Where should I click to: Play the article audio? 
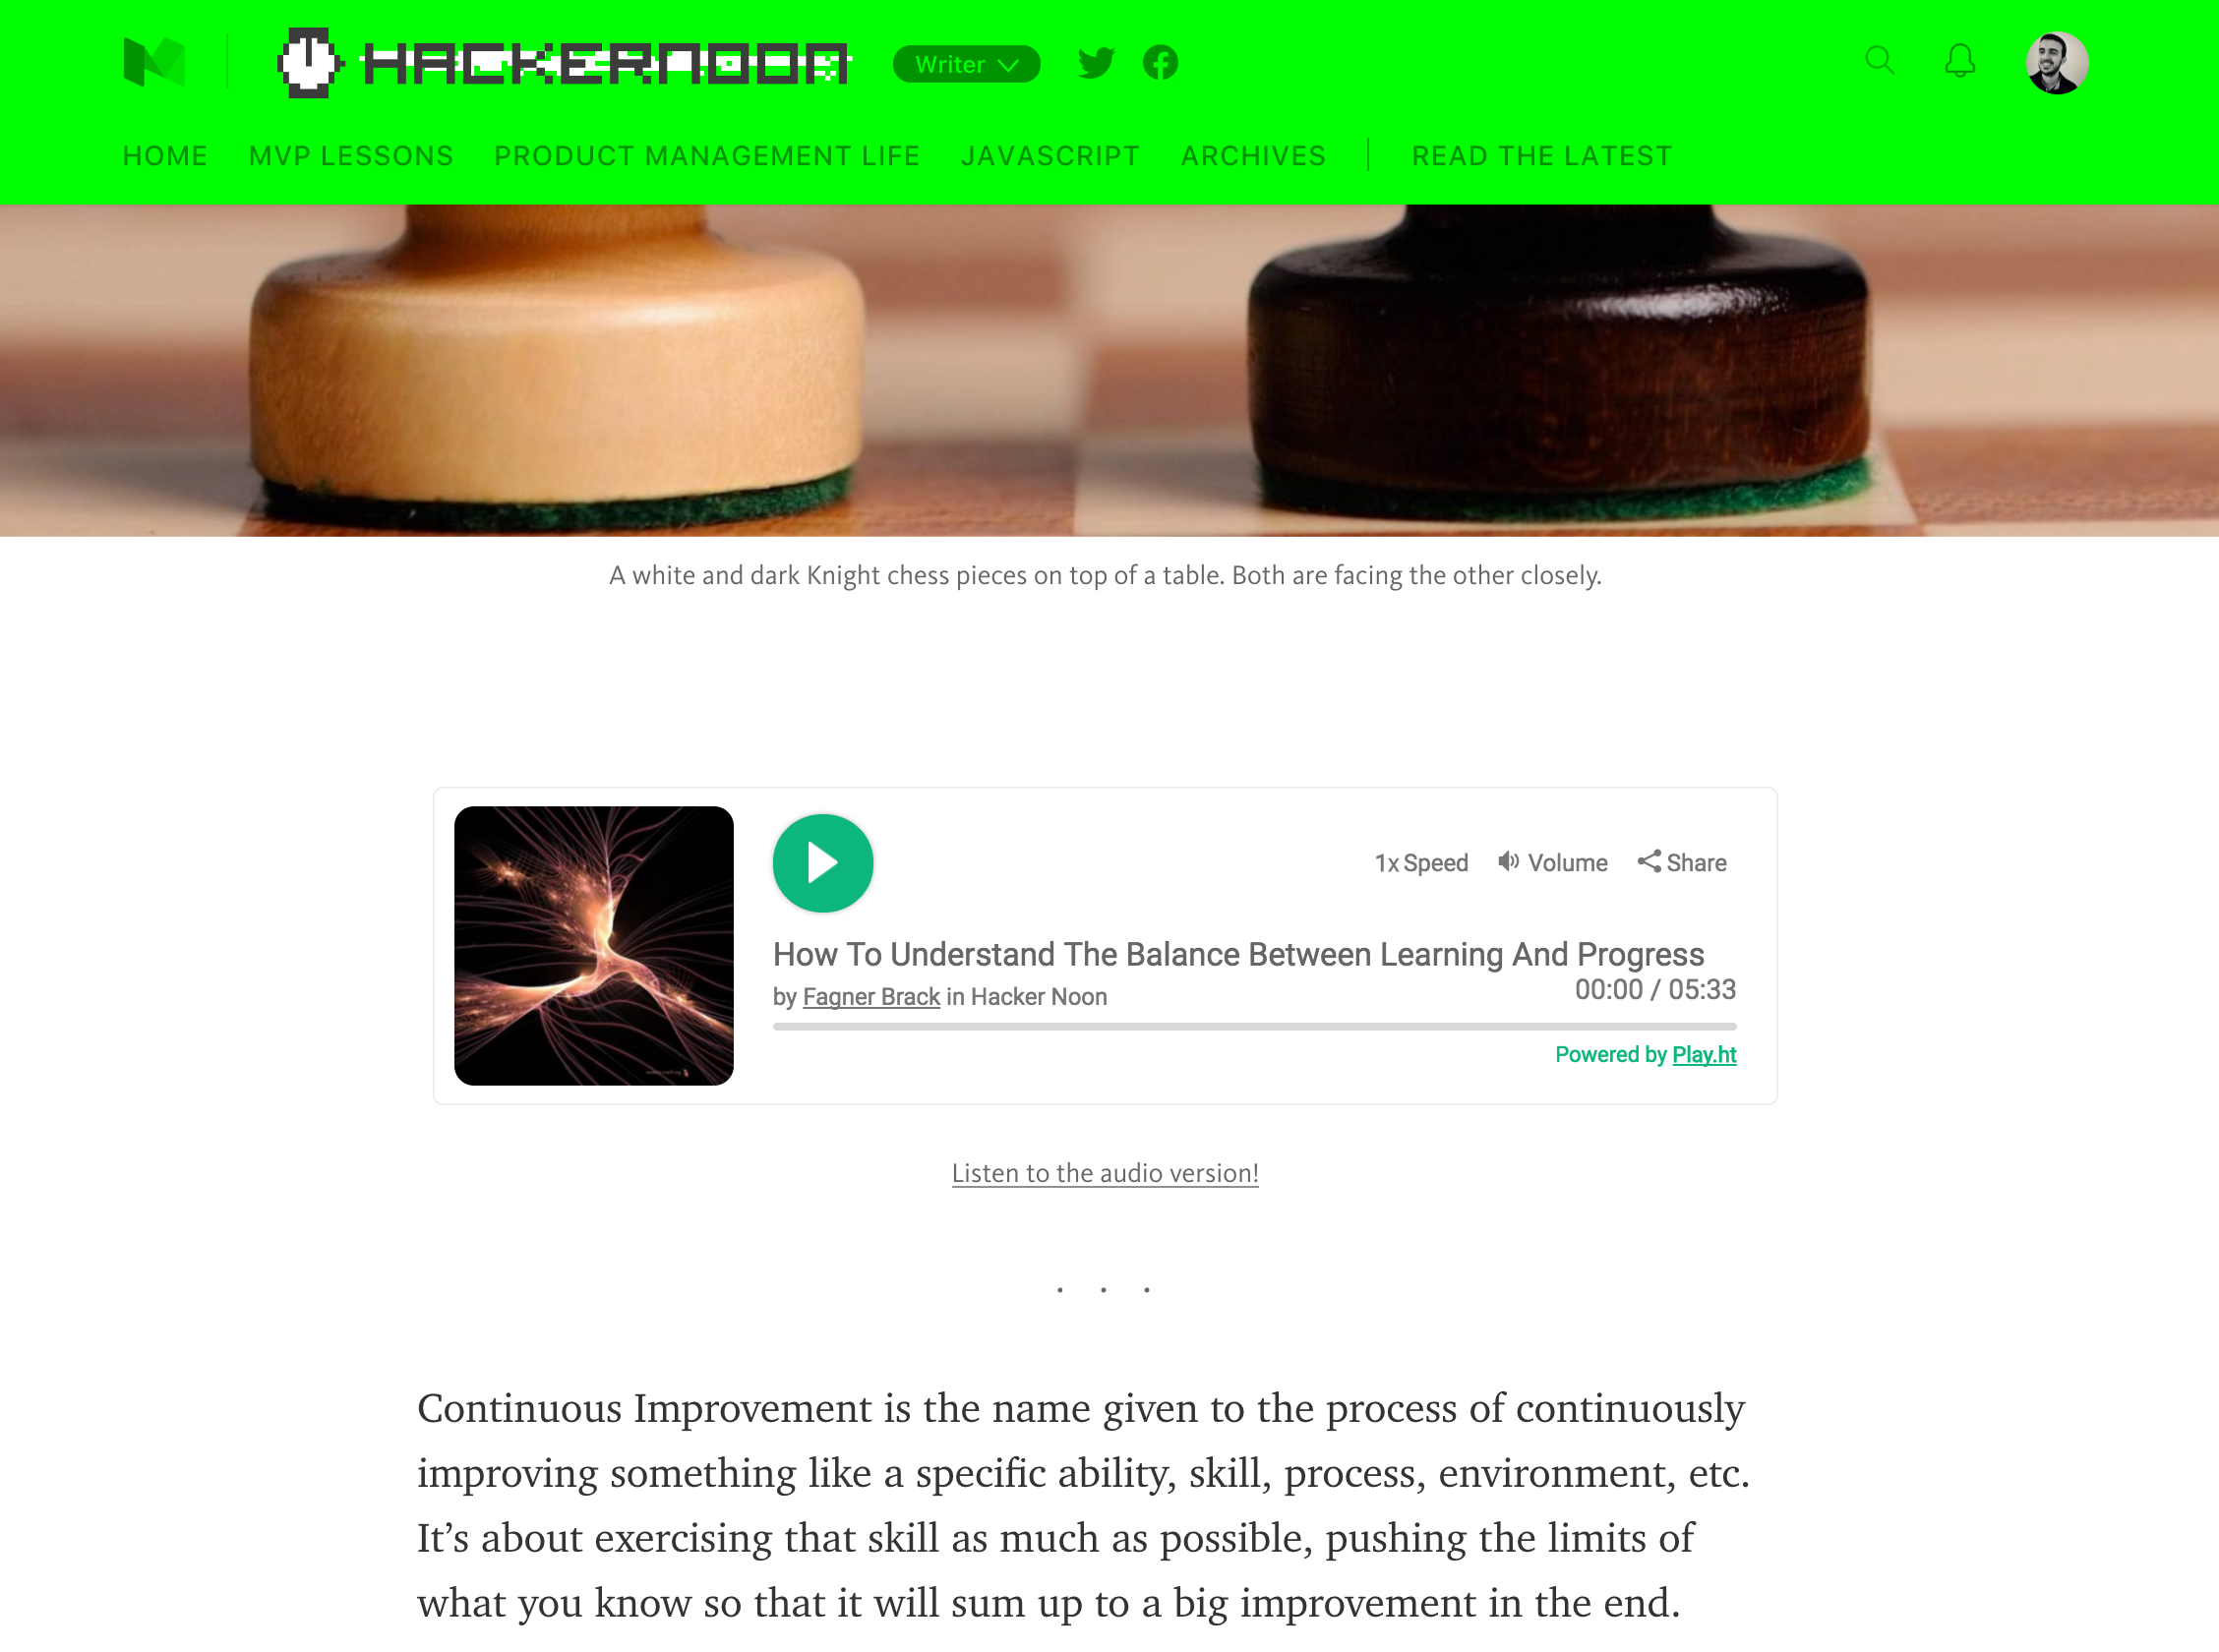[x=822, y=862]
